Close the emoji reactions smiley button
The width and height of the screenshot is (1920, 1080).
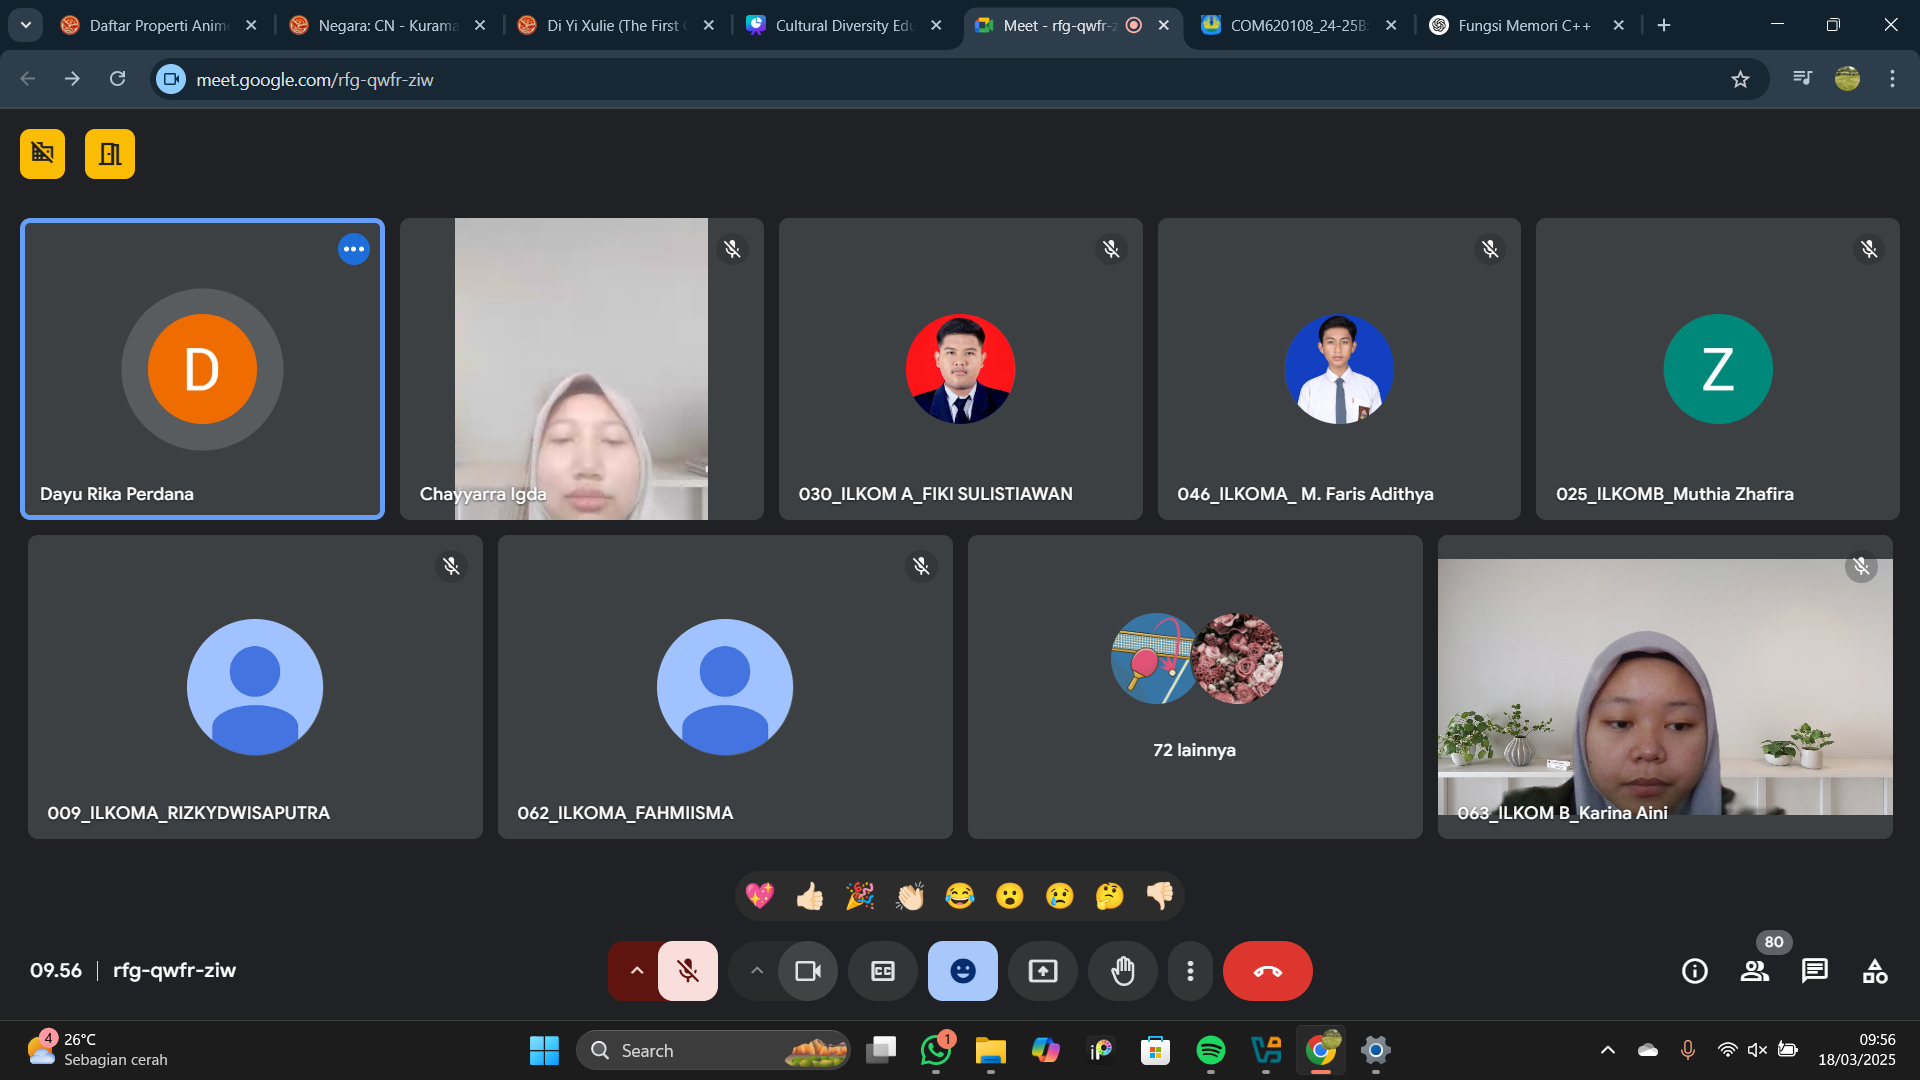pyautogui.click(x=962, y=971)
